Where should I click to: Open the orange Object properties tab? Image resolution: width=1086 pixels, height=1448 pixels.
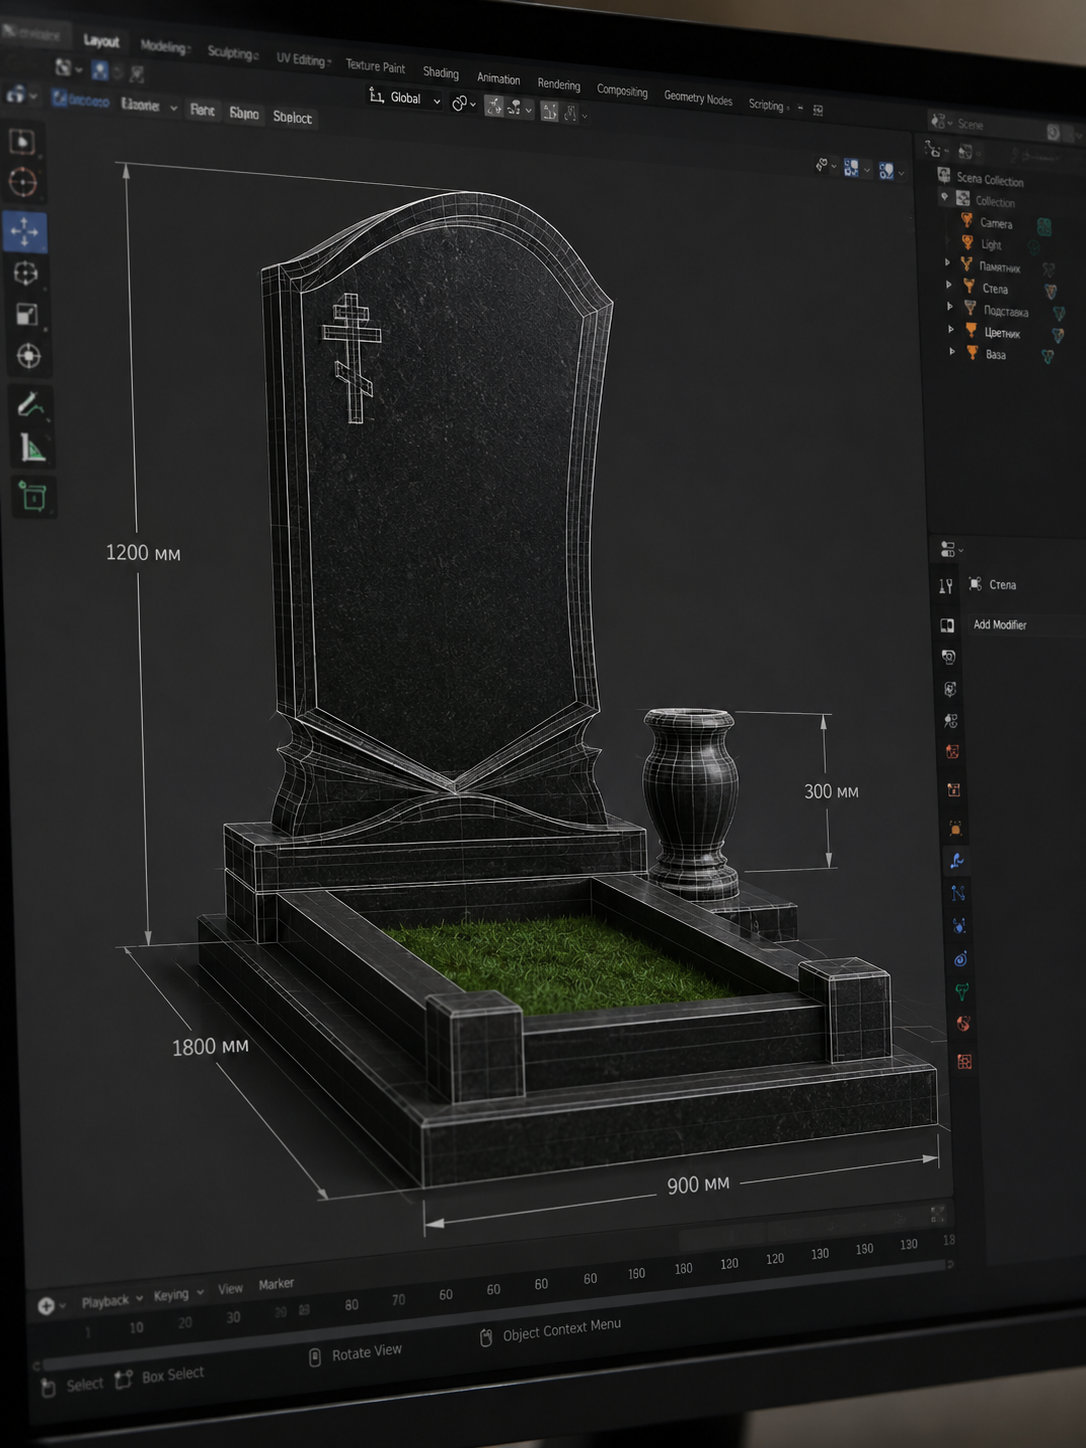pyautogui.click(x=955, y=829)
